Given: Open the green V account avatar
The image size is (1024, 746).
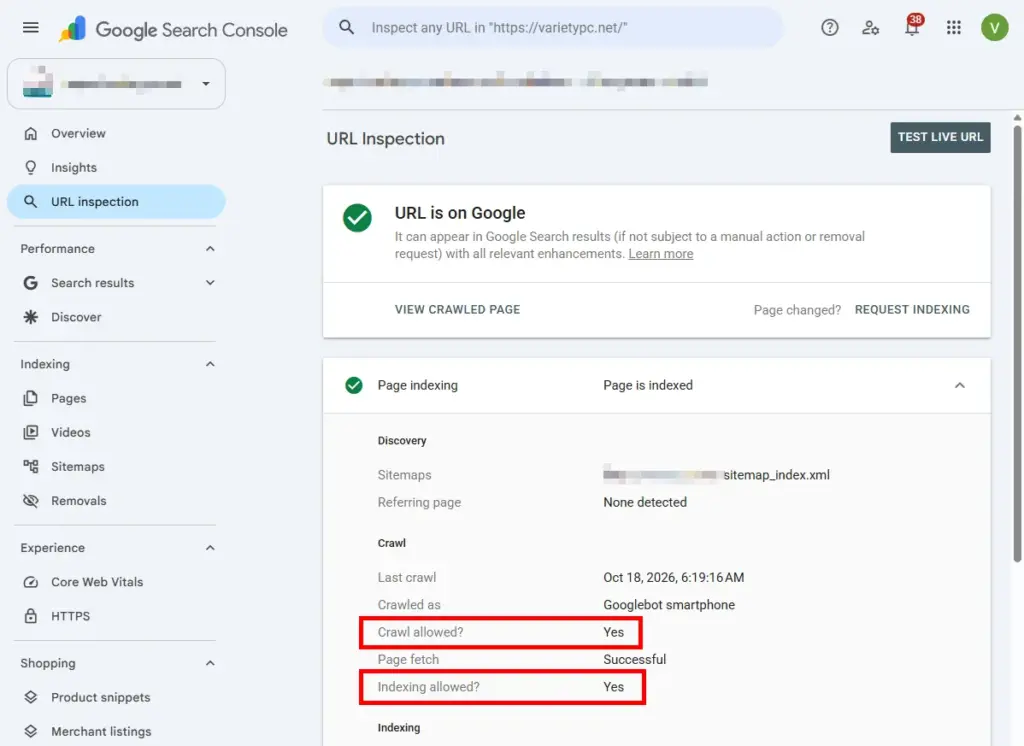Looking at the screenshot, I should (994, 27).
